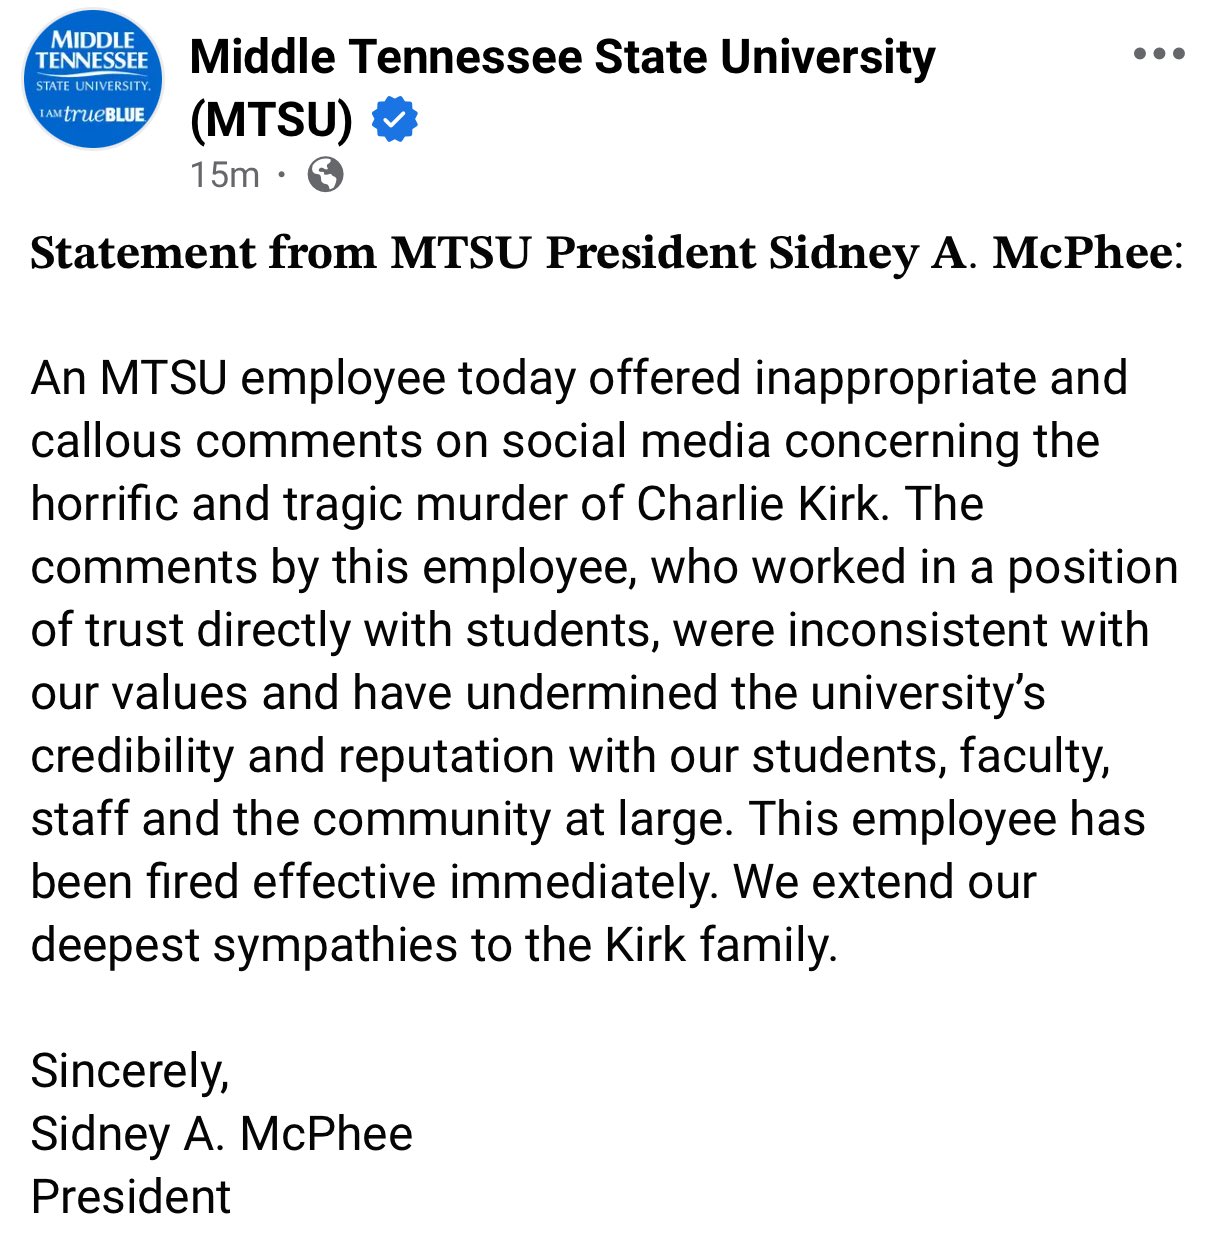This screenshot has height=1237, width=1205.
Task: Click the Sincerely, closing line
Action: [130, 1072]
